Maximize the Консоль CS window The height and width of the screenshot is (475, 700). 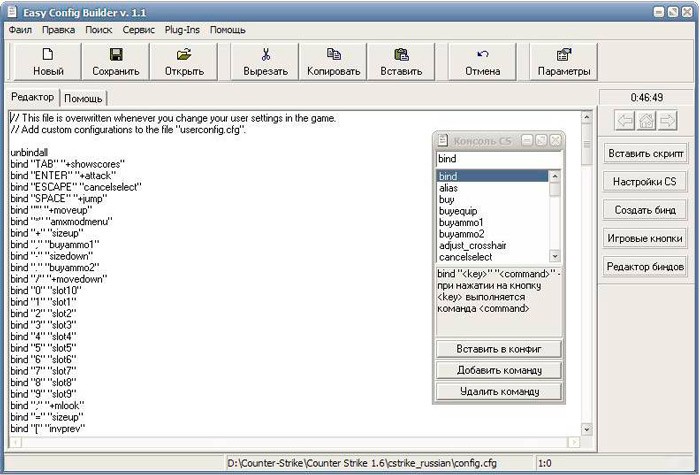point(541,141)
